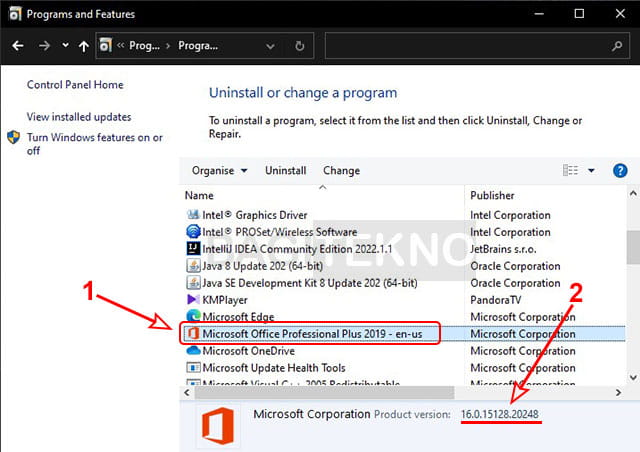640x452 pixels.
Task: Minimize the Programs and Features window
Action: click(539, 13)
